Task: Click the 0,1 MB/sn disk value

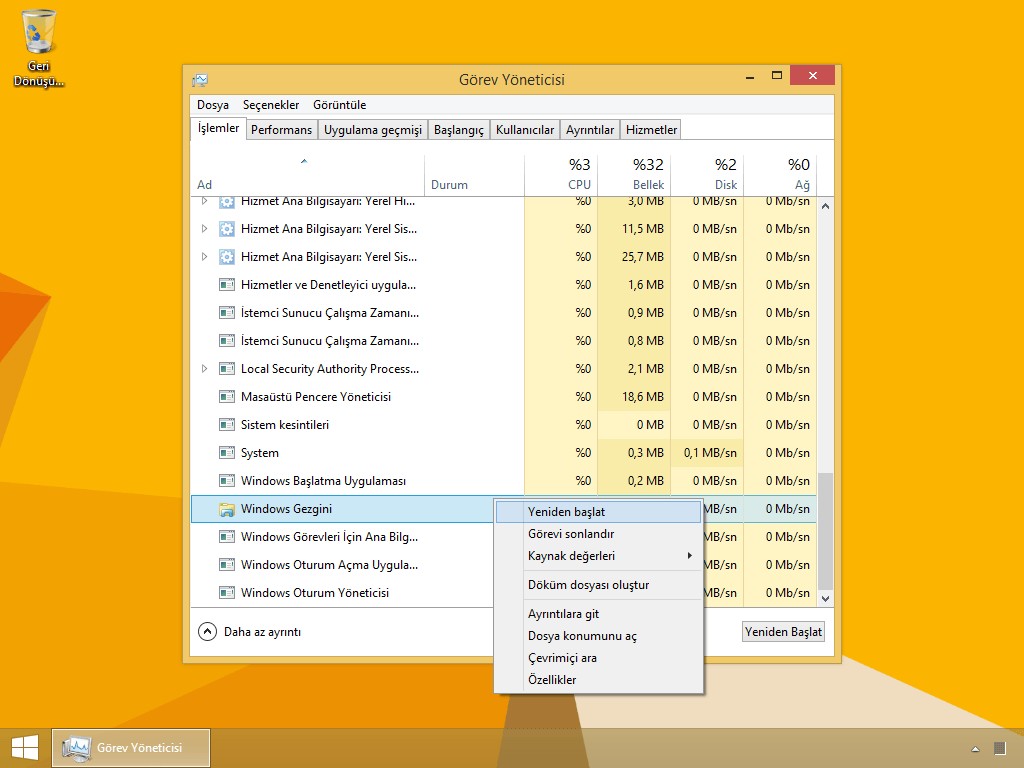Action: tap(710, 453)
